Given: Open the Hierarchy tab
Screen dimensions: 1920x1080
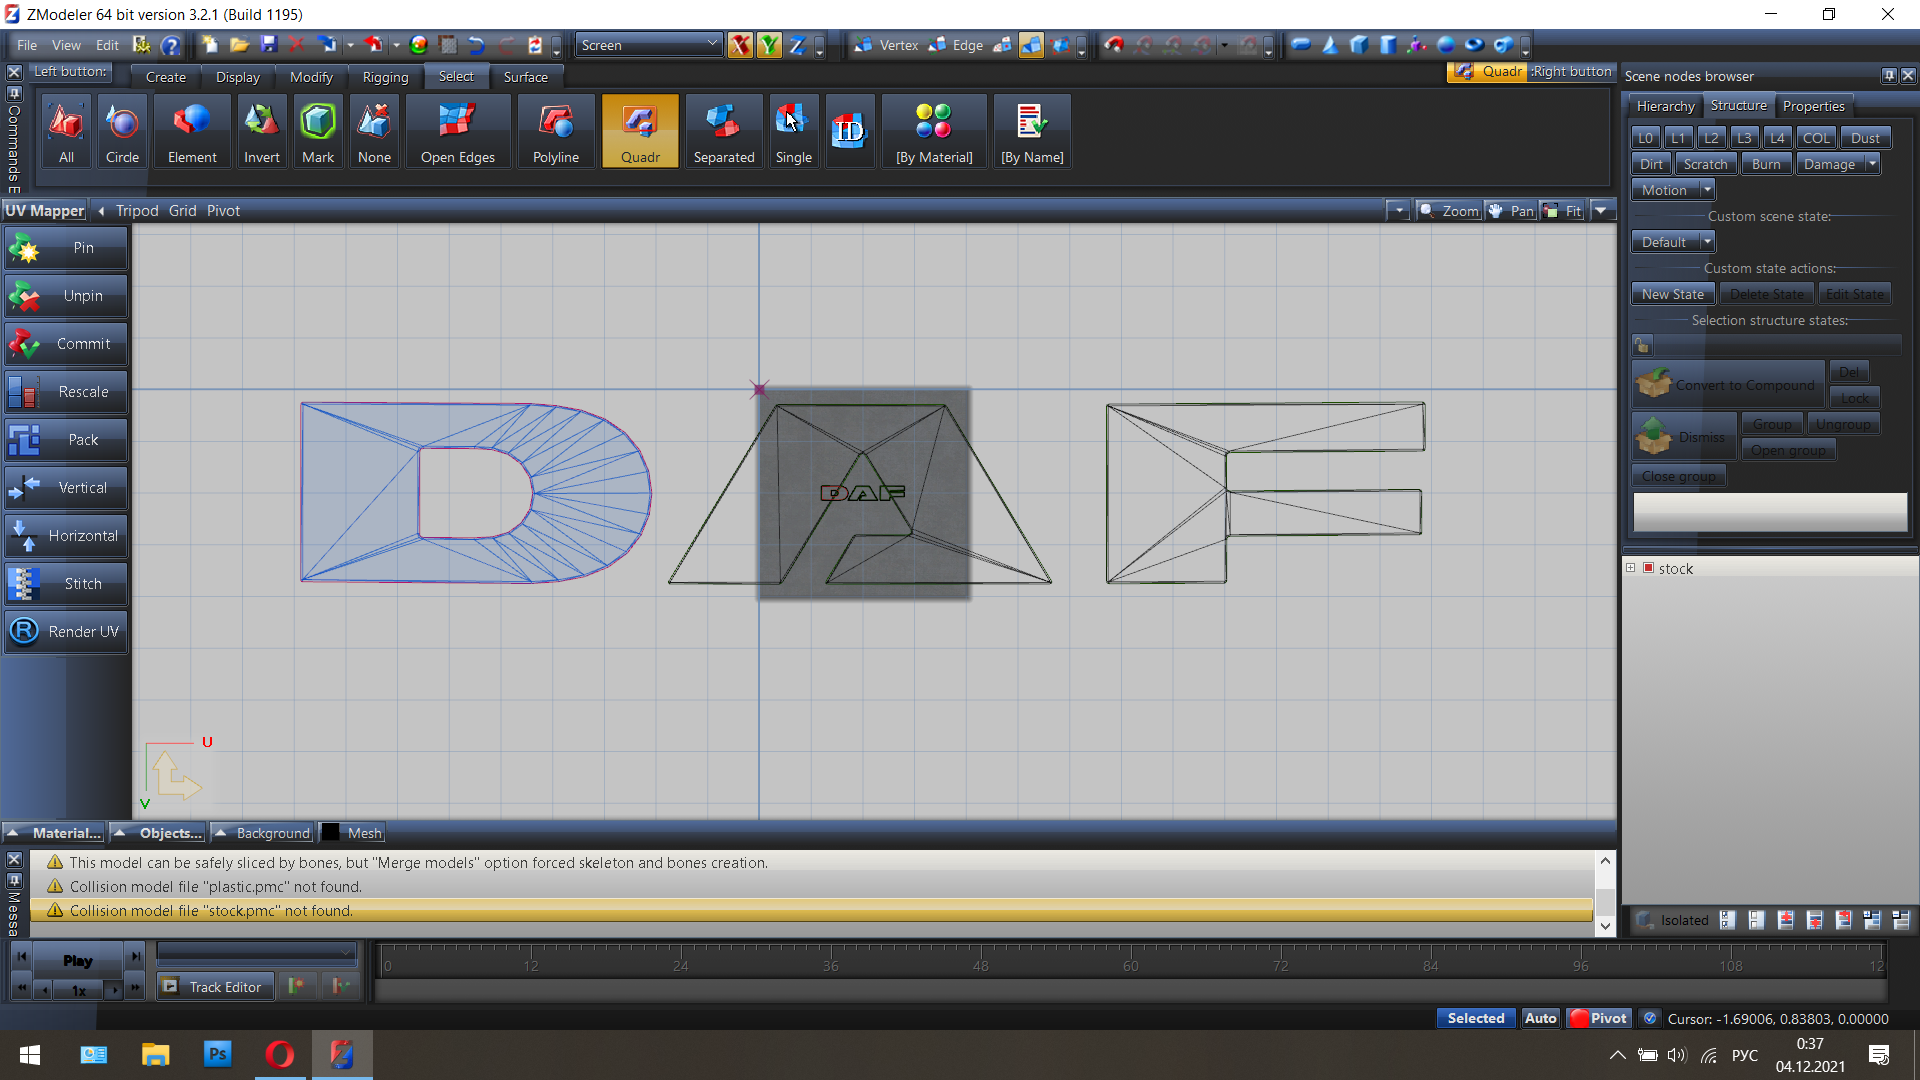Looking at the screenshot, I should pos(1665,106).
